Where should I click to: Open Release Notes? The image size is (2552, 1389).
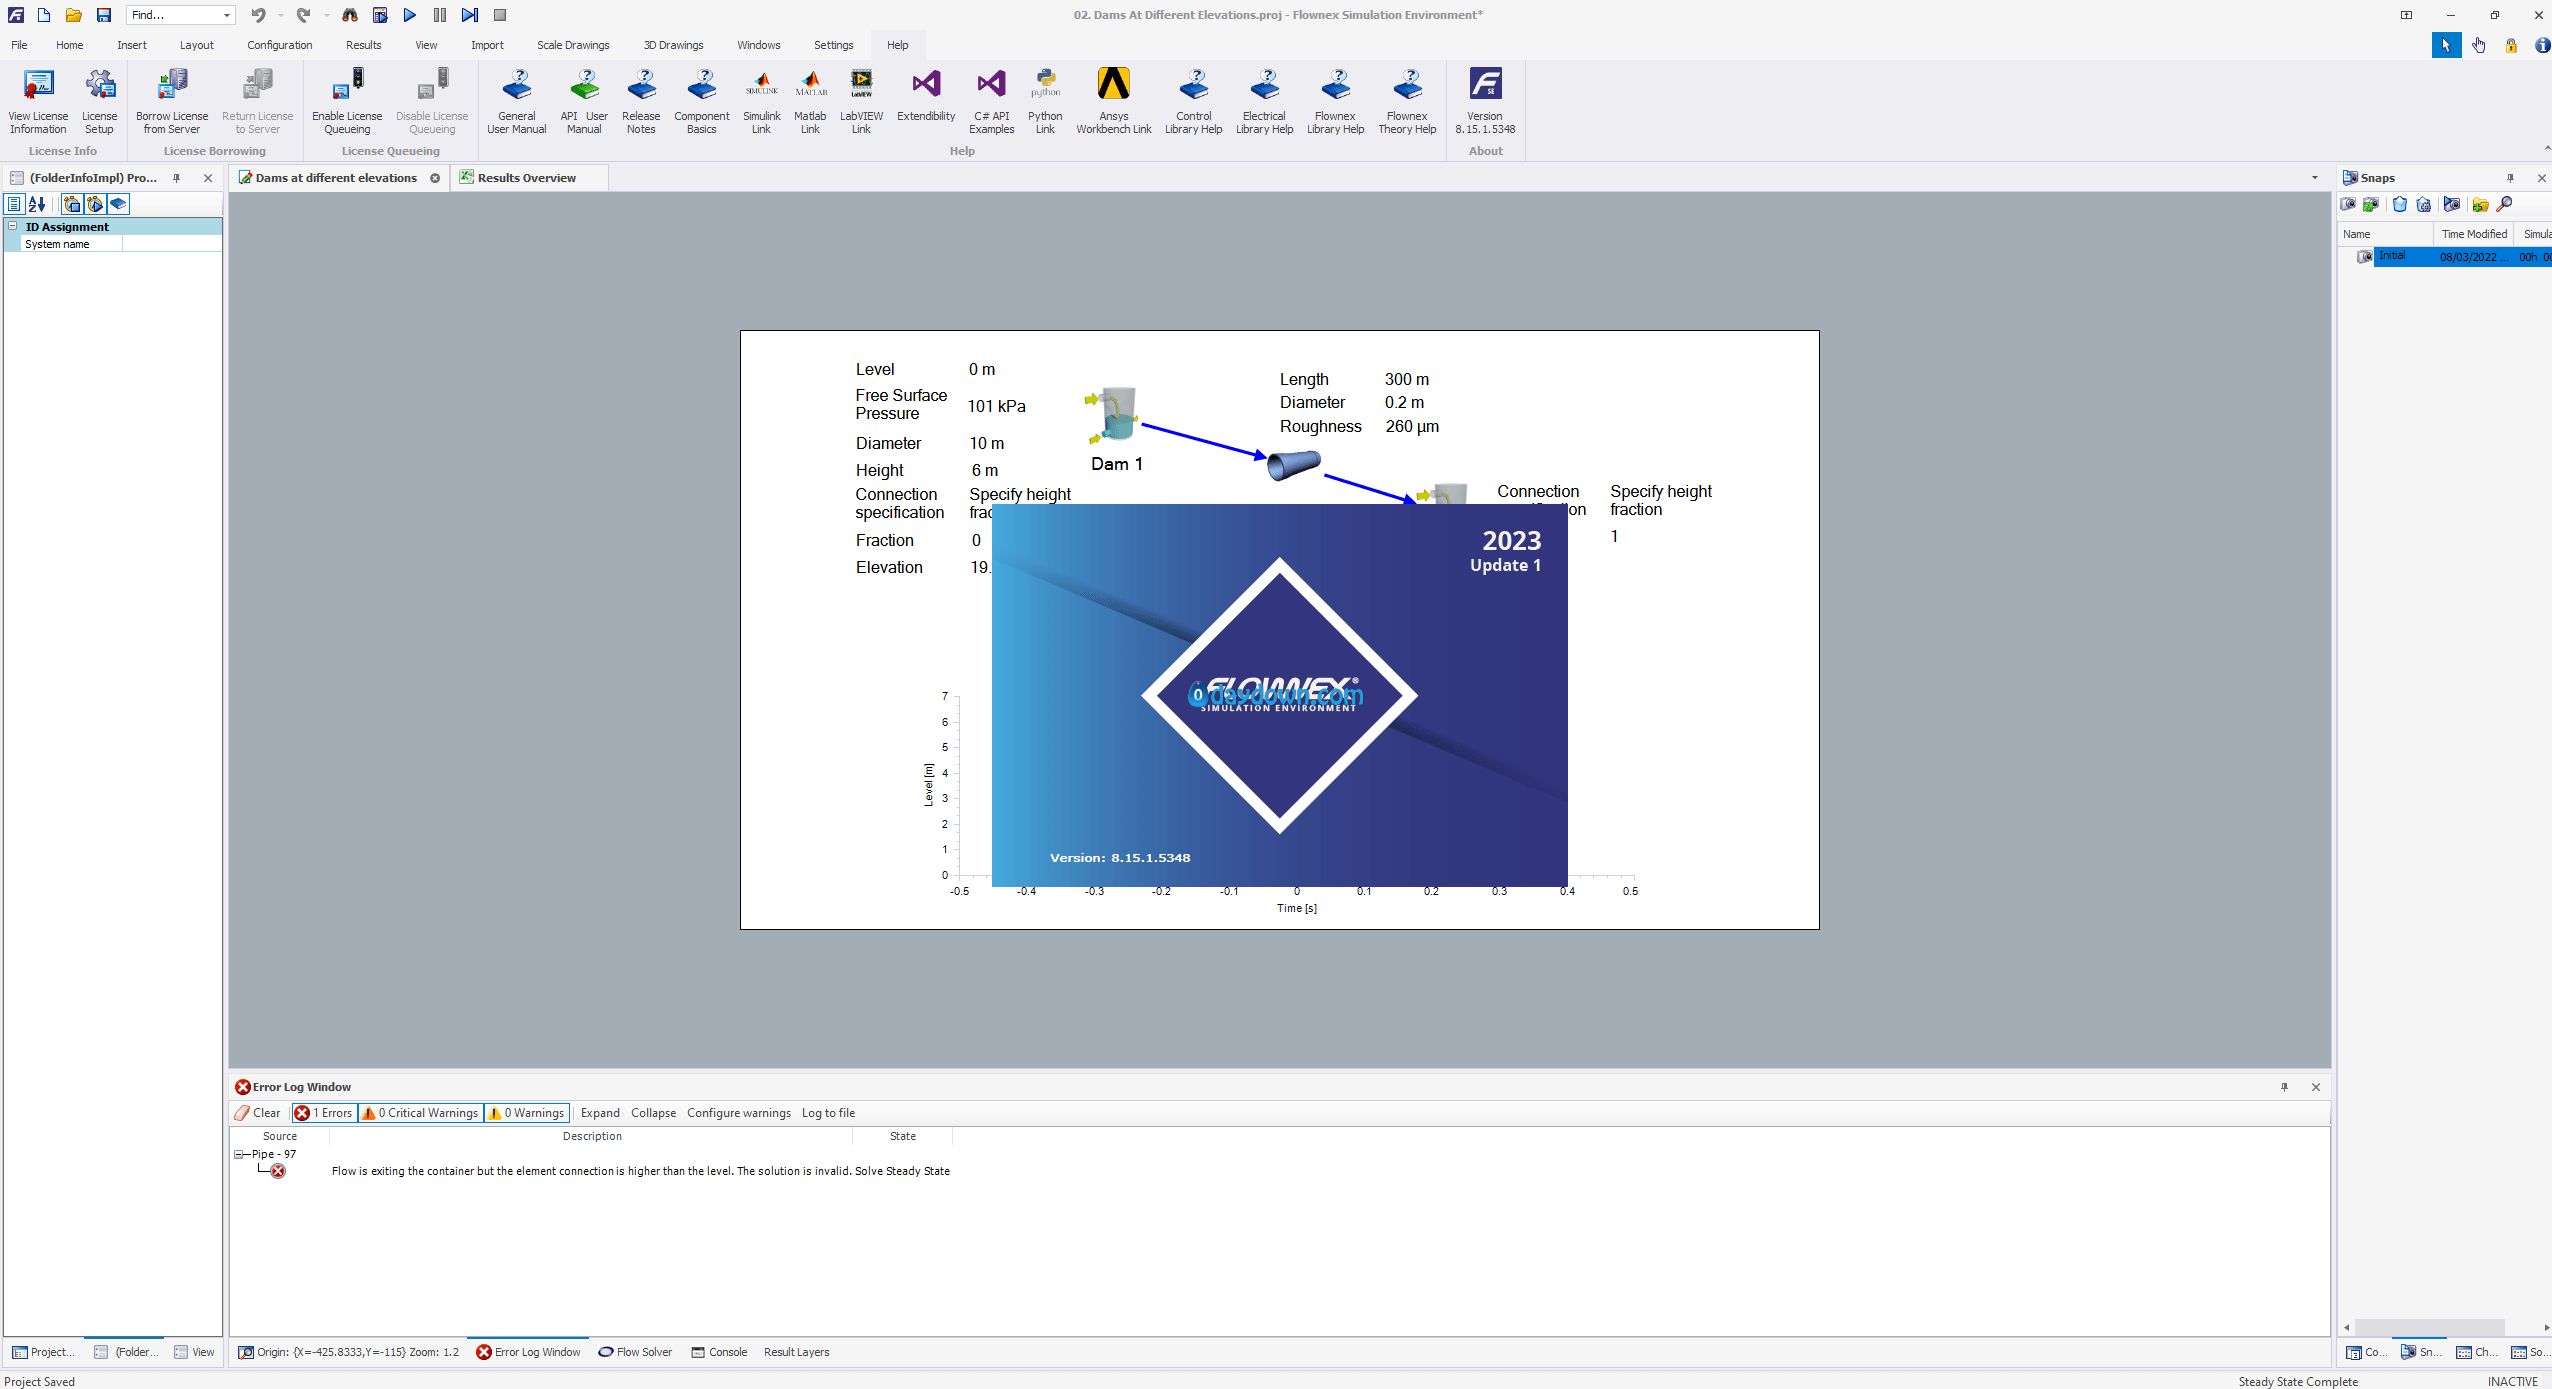(x=641, y=101)
